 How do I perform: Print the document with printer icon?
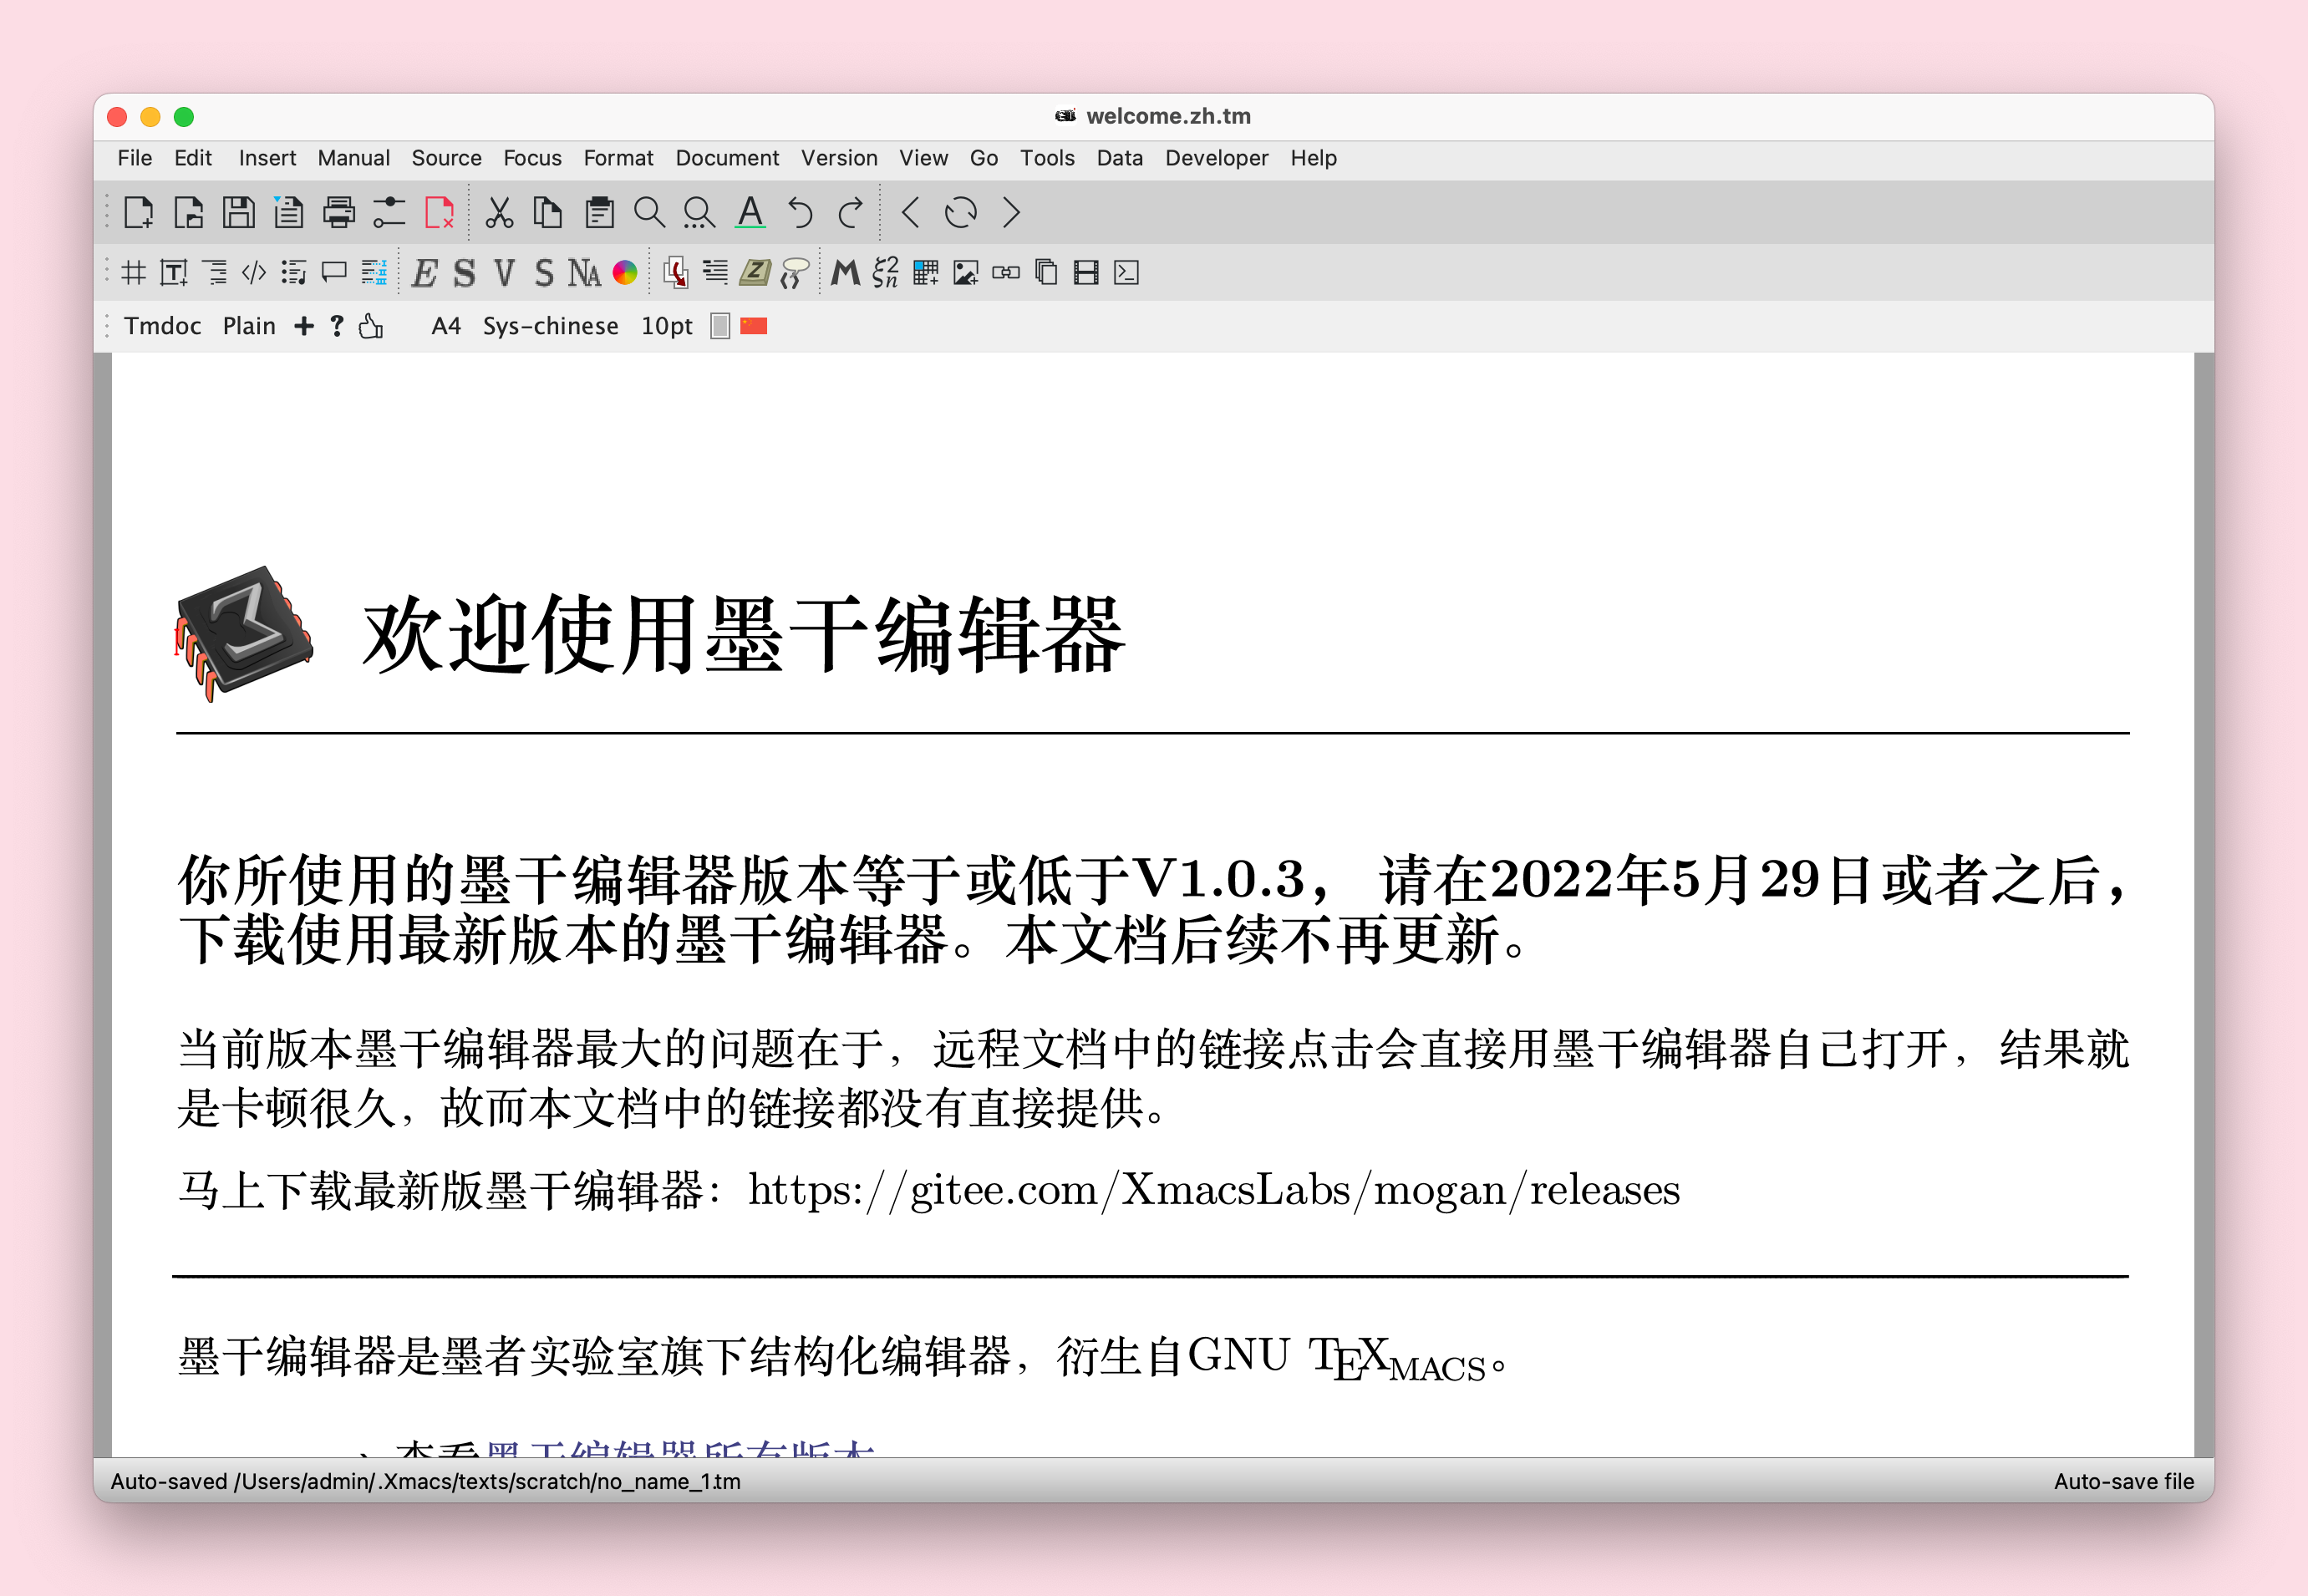point(339,213)
